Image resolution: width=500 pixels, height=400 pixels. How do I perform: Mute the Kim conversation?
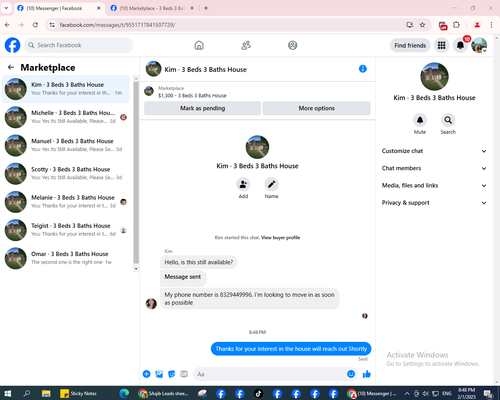click(420, 120)
